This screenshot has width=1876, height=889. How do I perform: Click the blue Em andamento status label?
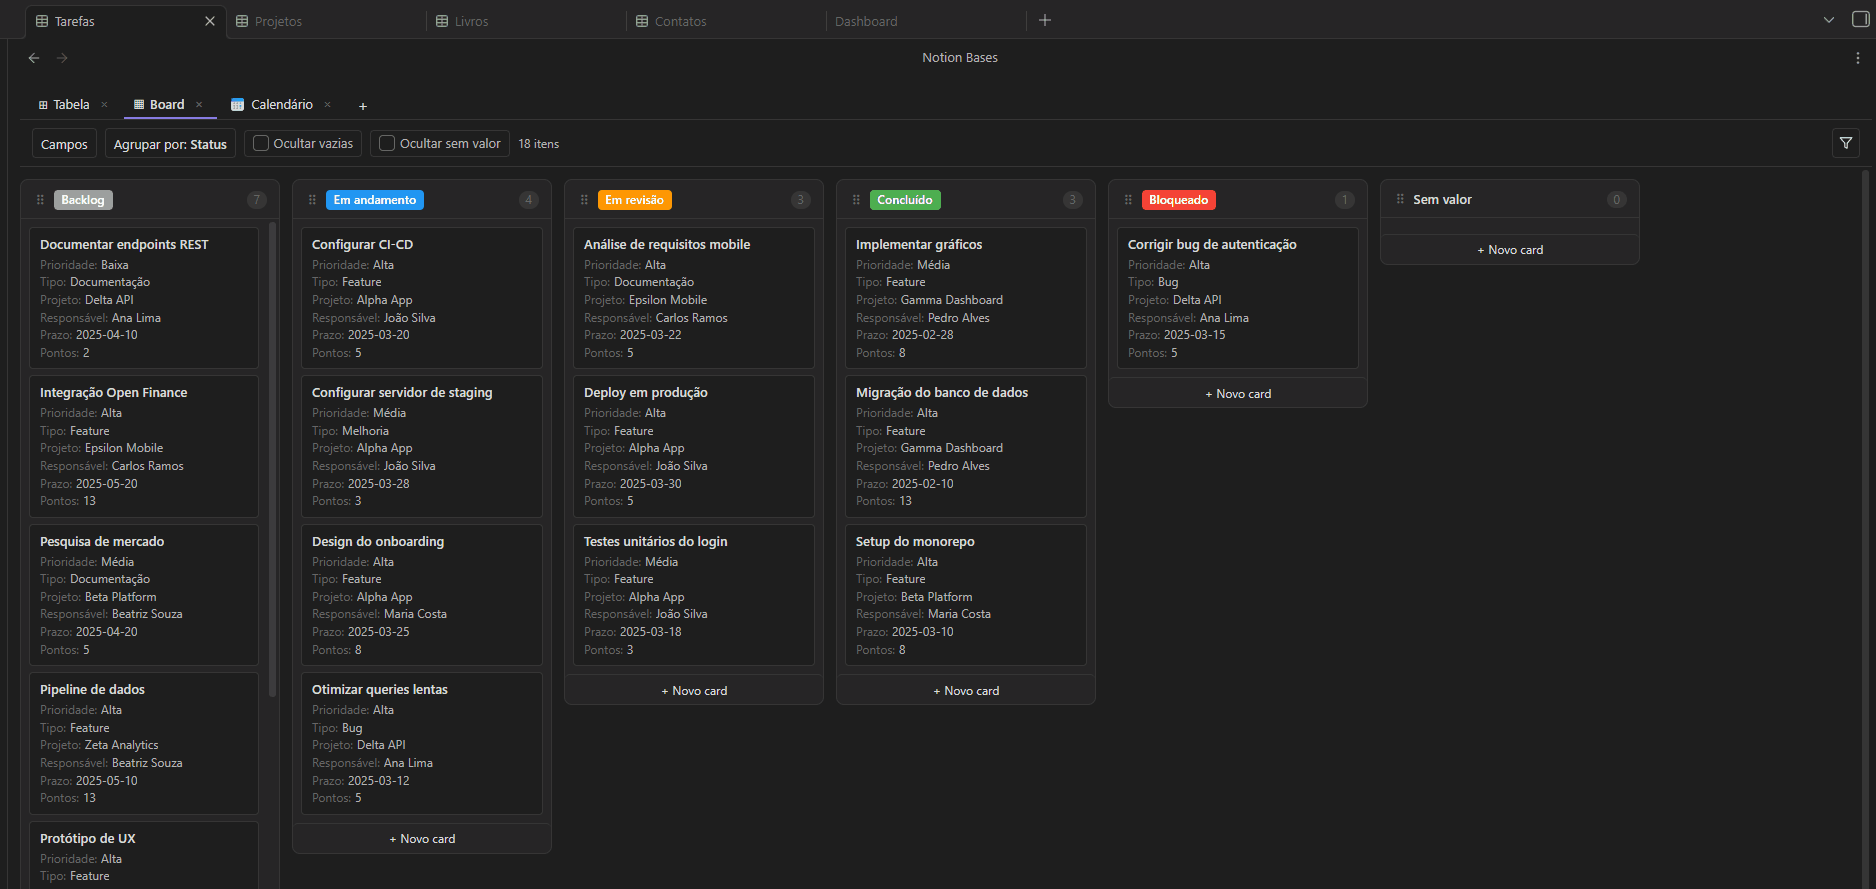pos(375,200)
